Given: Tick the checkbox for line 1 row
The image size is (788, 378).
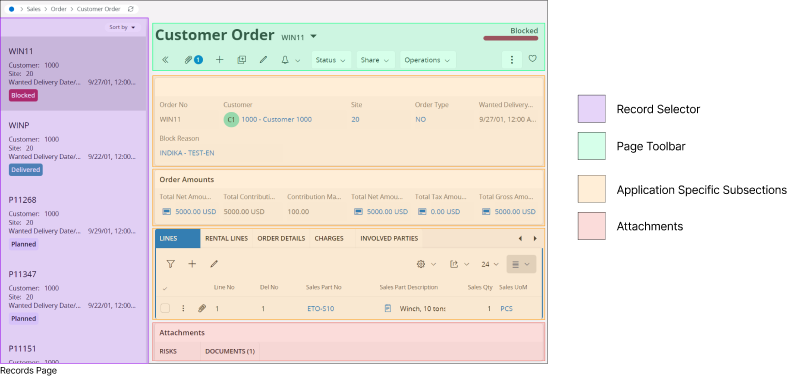Looking at the screenshot, I should click(165, 309).
